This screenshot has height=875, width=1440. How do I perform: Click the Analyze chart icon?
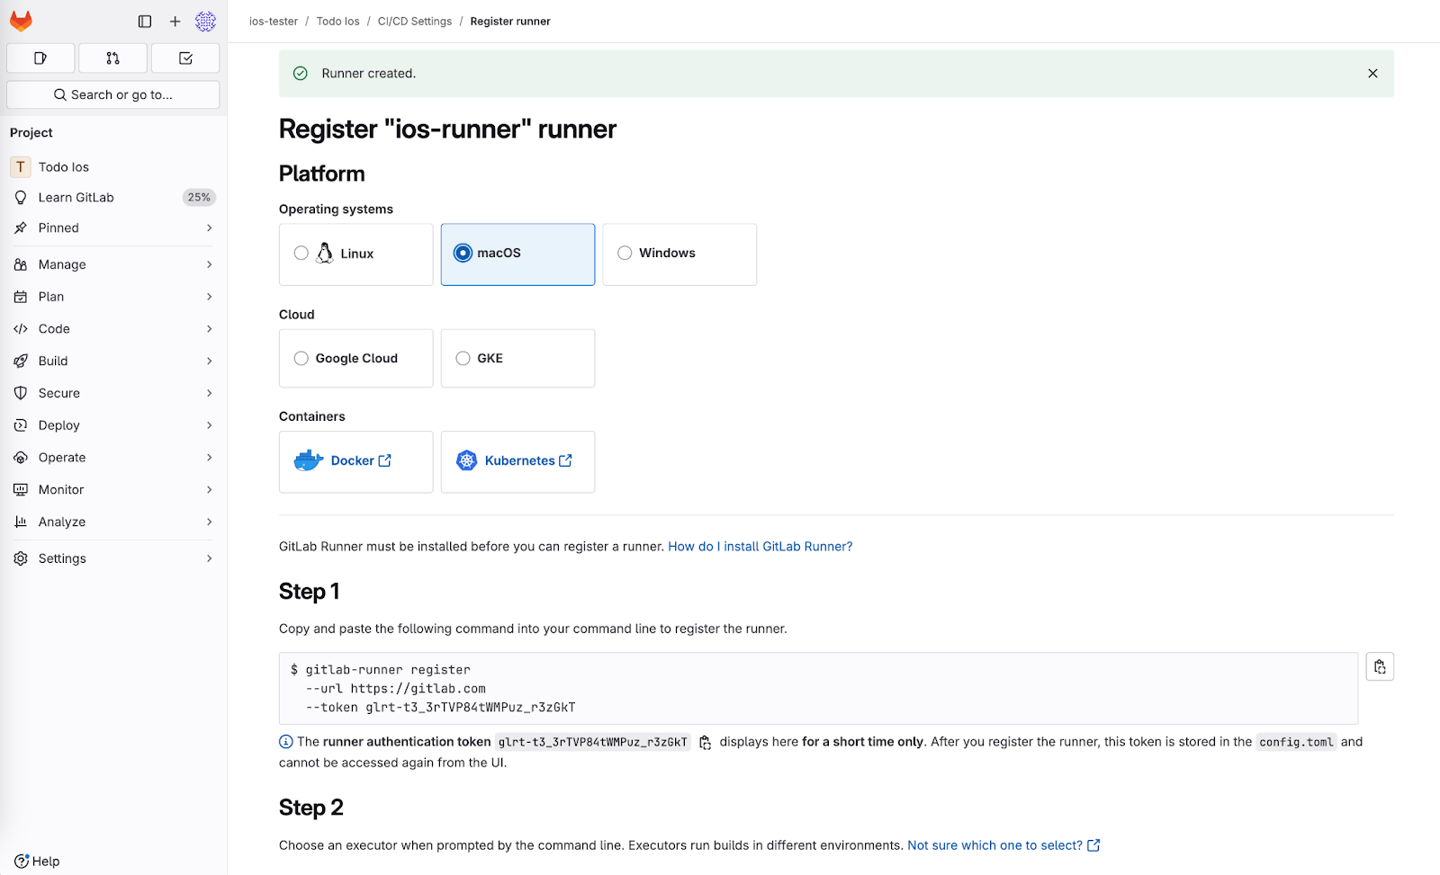(20, 522)
